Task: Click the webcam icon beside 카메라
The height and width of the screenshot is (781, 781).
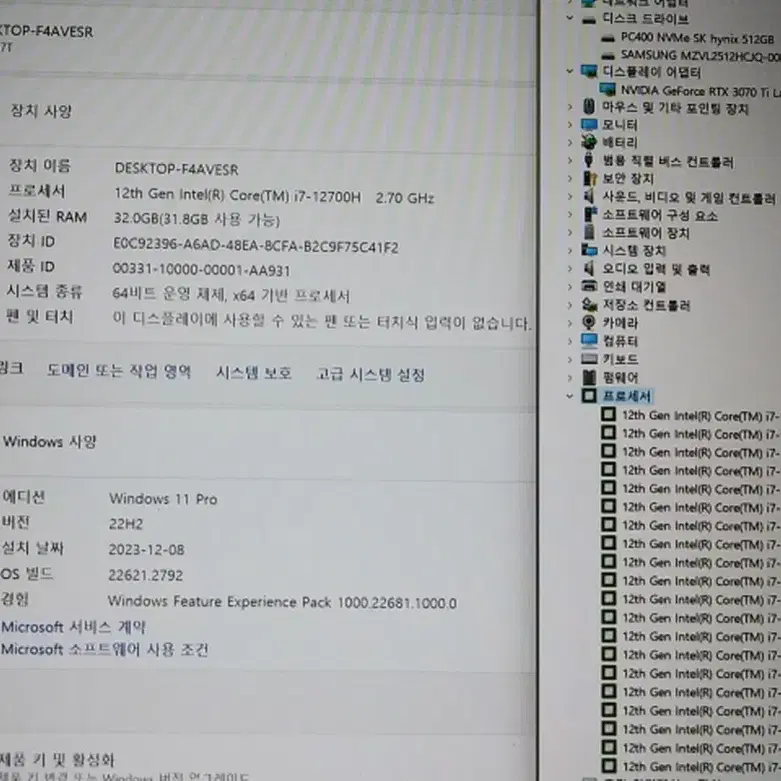Action: tap(589, 323)
